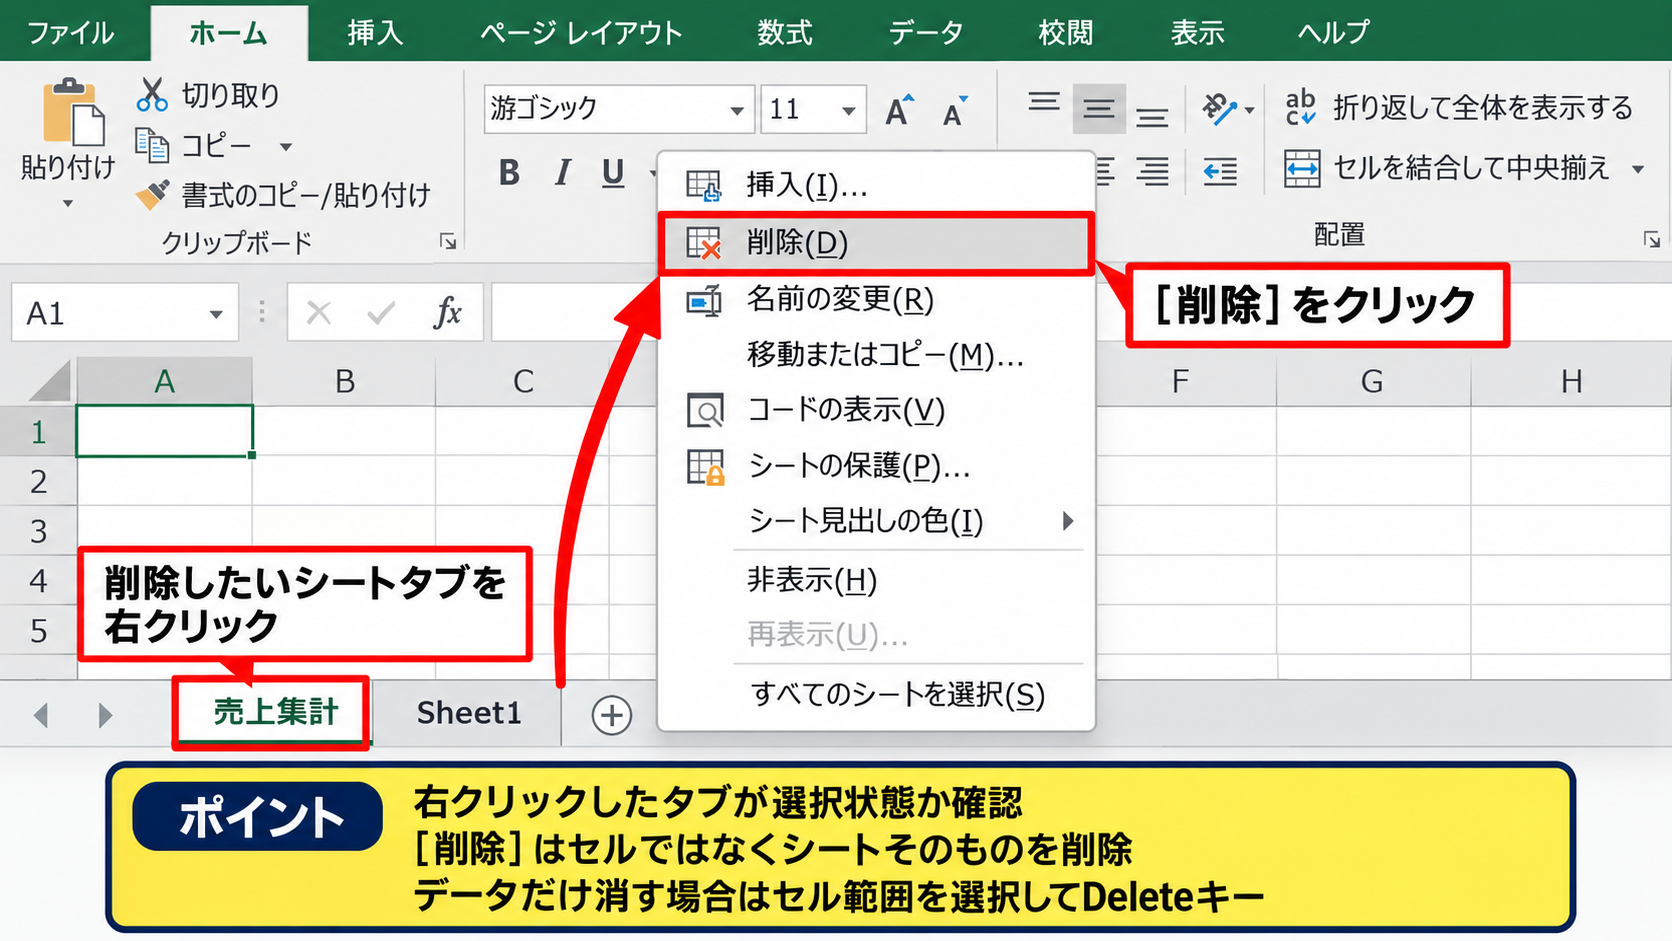Open the font name 游ゴシック dropdown

click(736, 110)
